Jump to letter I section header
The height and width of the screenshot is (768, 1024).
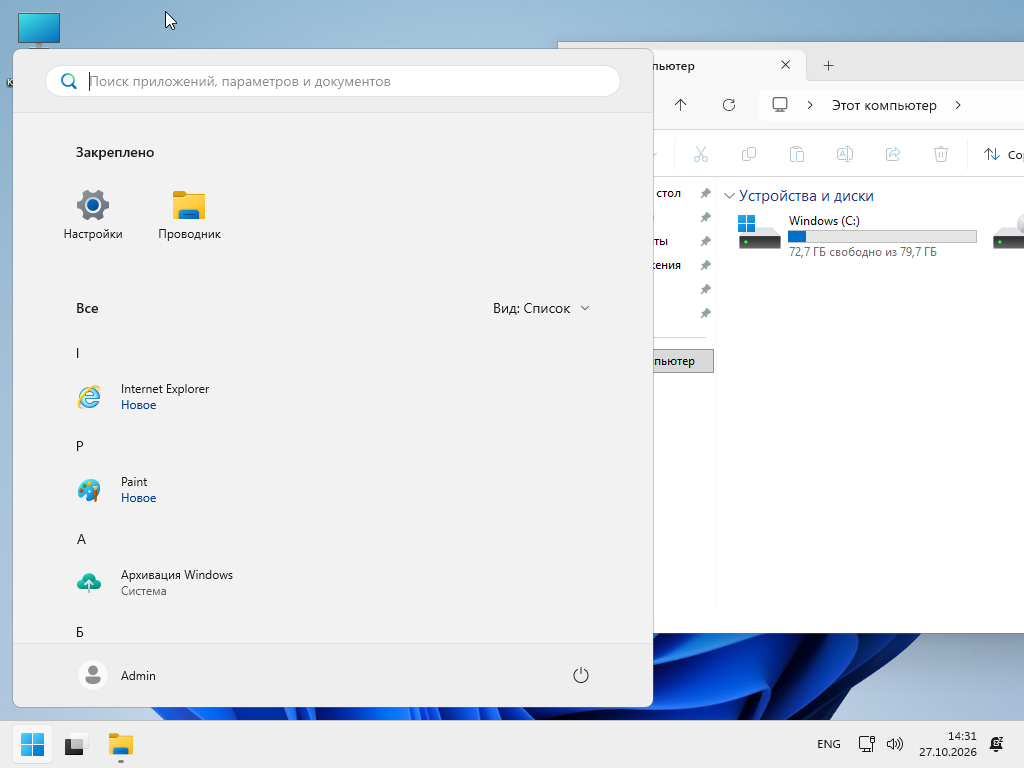coord(78,353)
